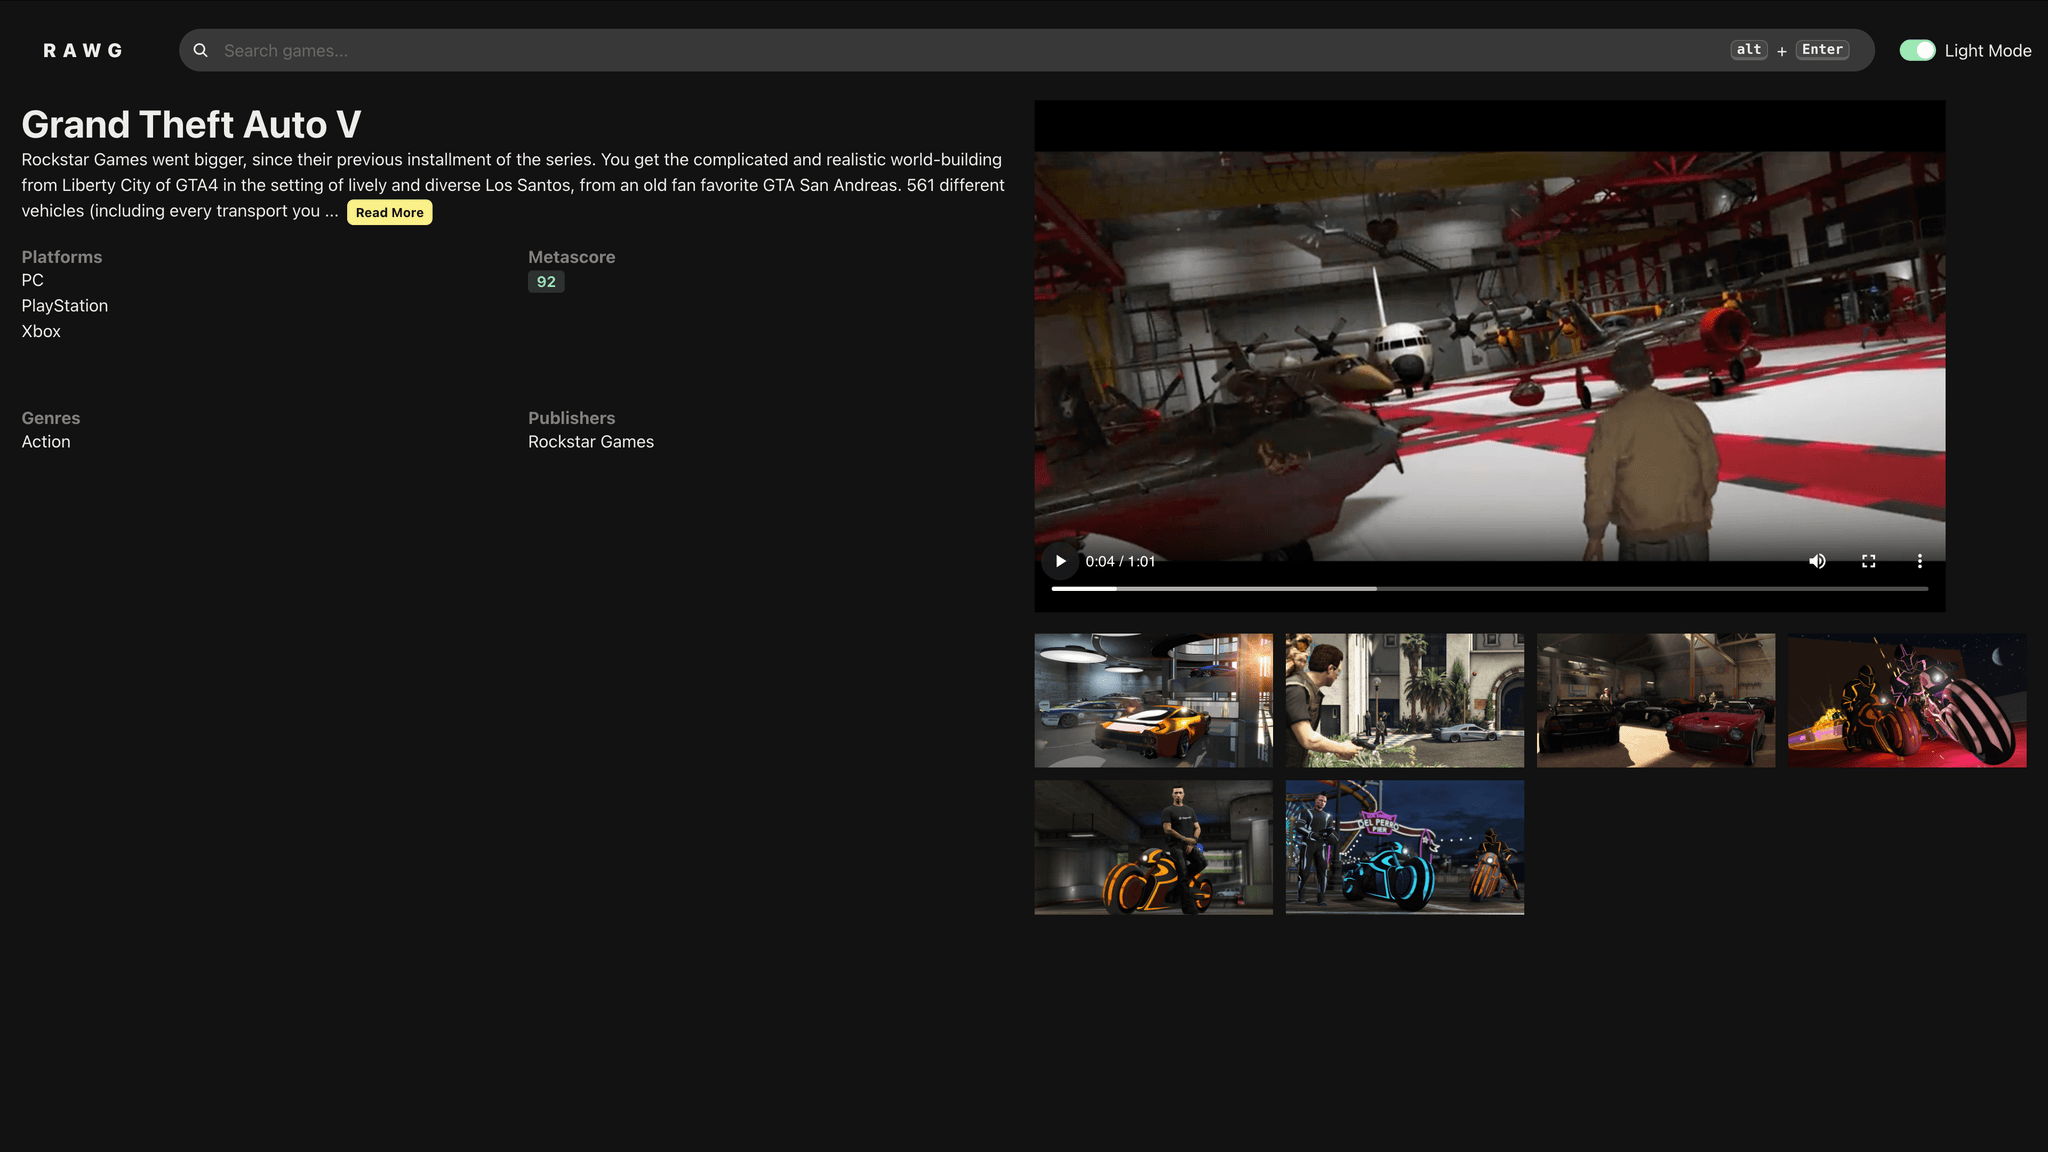
Task: Click the video time display 0:04 / 1:01
Action: (1120, 561)
